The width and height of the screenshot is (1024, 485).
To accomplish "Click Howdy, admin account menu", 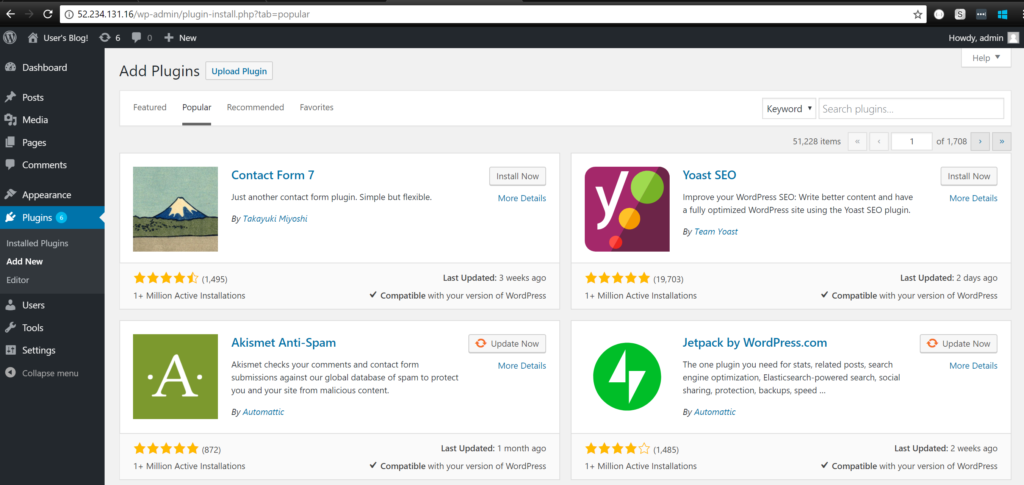I will point(983,38).
